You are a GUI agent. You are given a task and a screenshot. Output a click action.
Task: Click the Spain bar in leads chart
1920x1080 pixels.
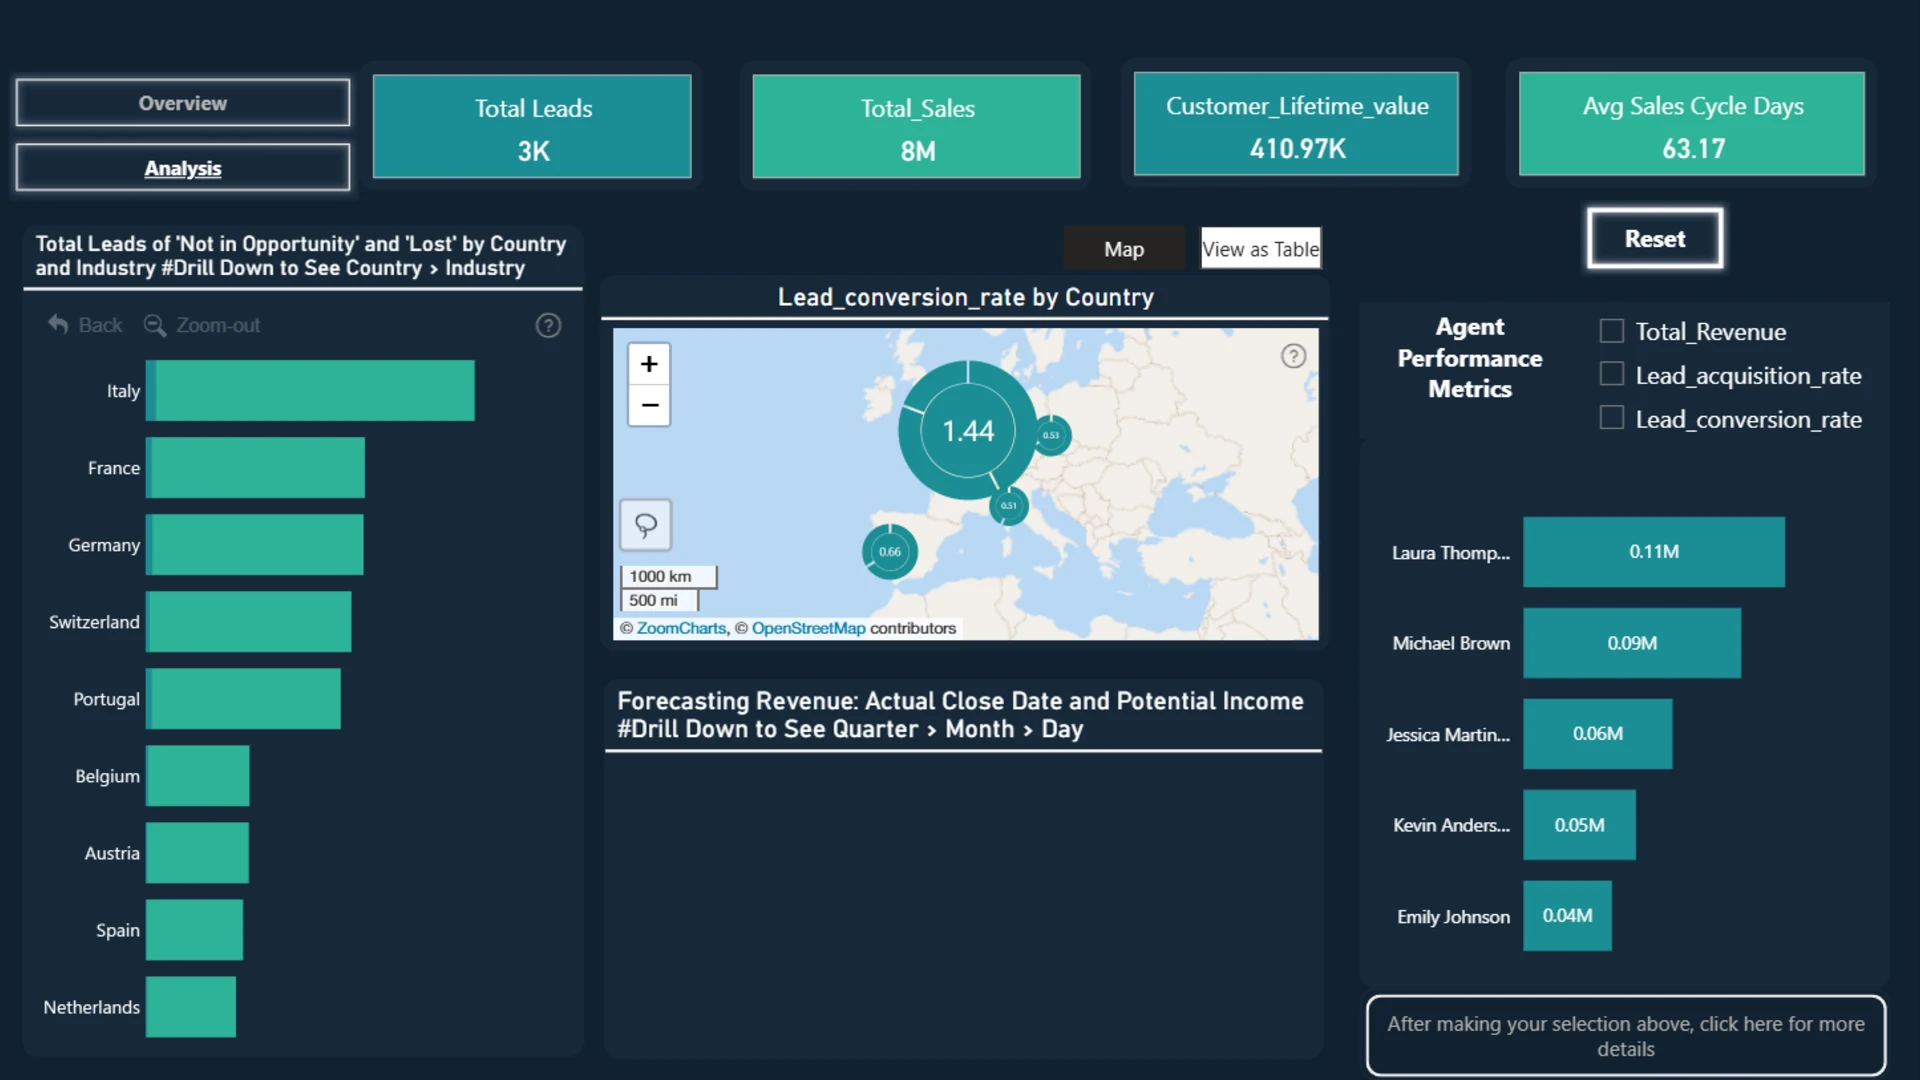tap(195, 930)
